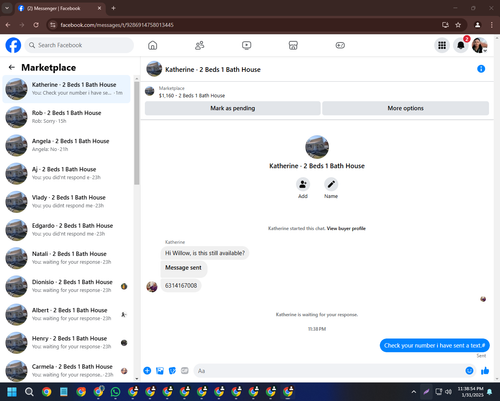
Task: Open conversation information icon
Action: 481,69
